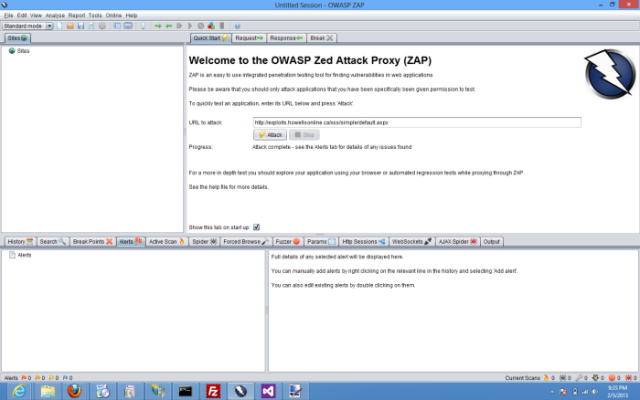The image size is (640, 400).
Task: Click the URL to attack input field
Action: 417,122
